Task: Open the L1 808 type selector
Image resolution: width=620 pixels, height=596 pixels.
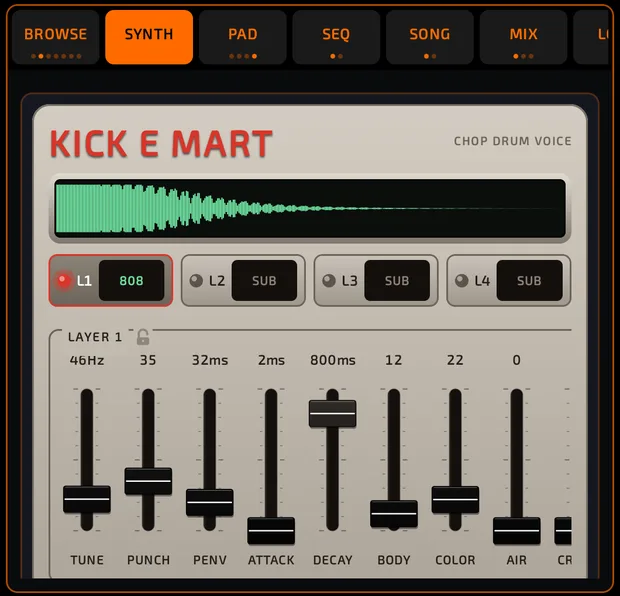Action: [x=131, y=280]
